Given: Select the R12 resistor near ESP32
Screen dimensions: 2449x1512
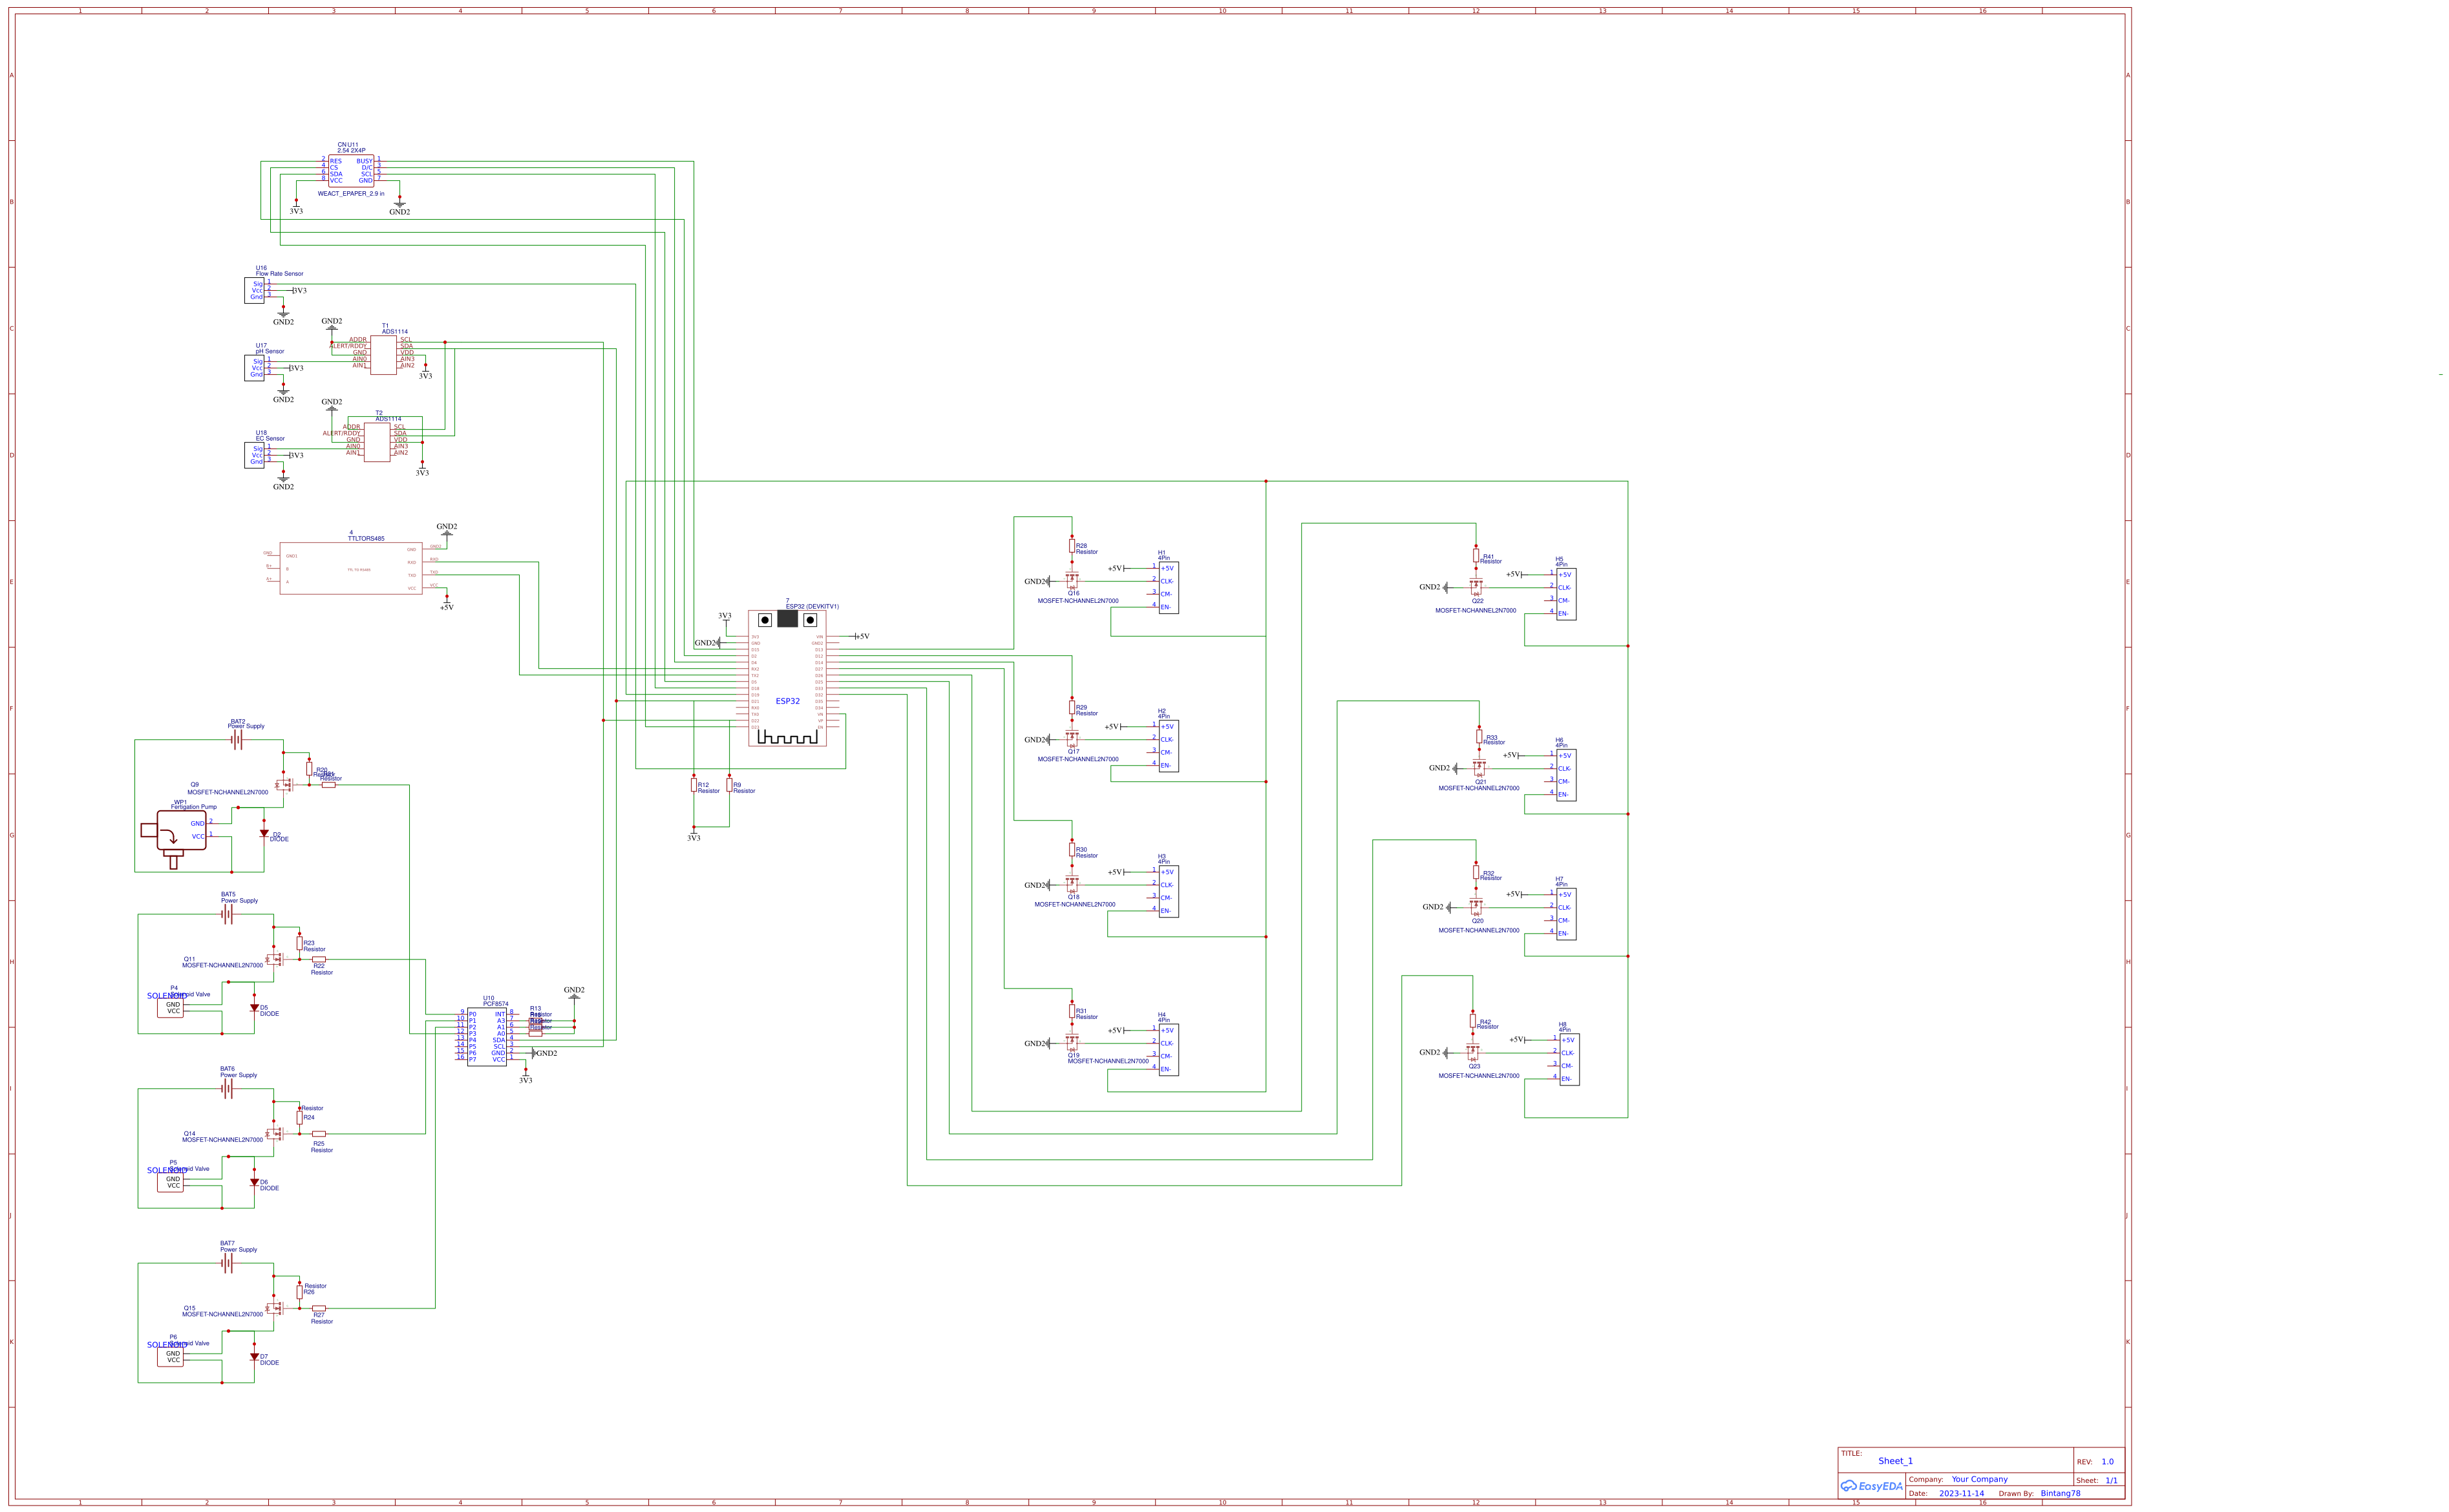Looking at the screenshot, I should coord(694,786).
